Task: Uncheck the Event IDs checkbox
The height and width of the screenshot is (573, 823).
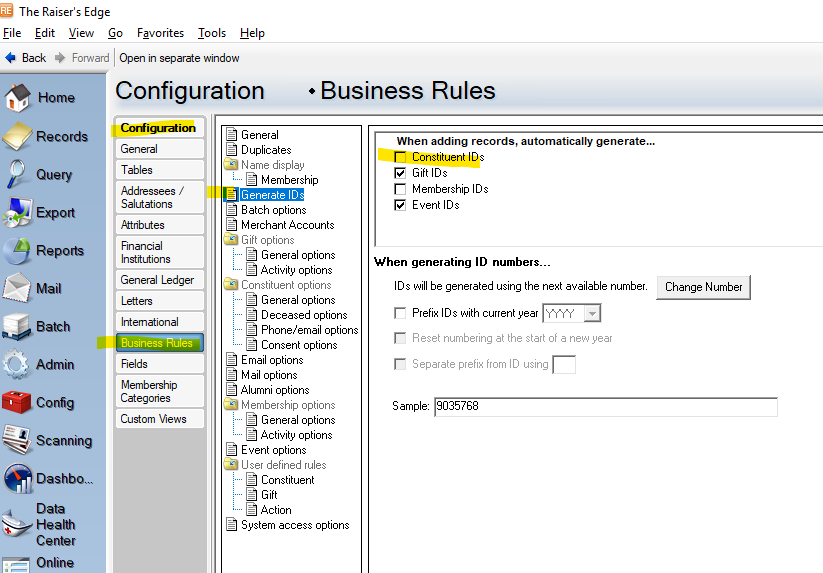Action: tap(400, 205)
